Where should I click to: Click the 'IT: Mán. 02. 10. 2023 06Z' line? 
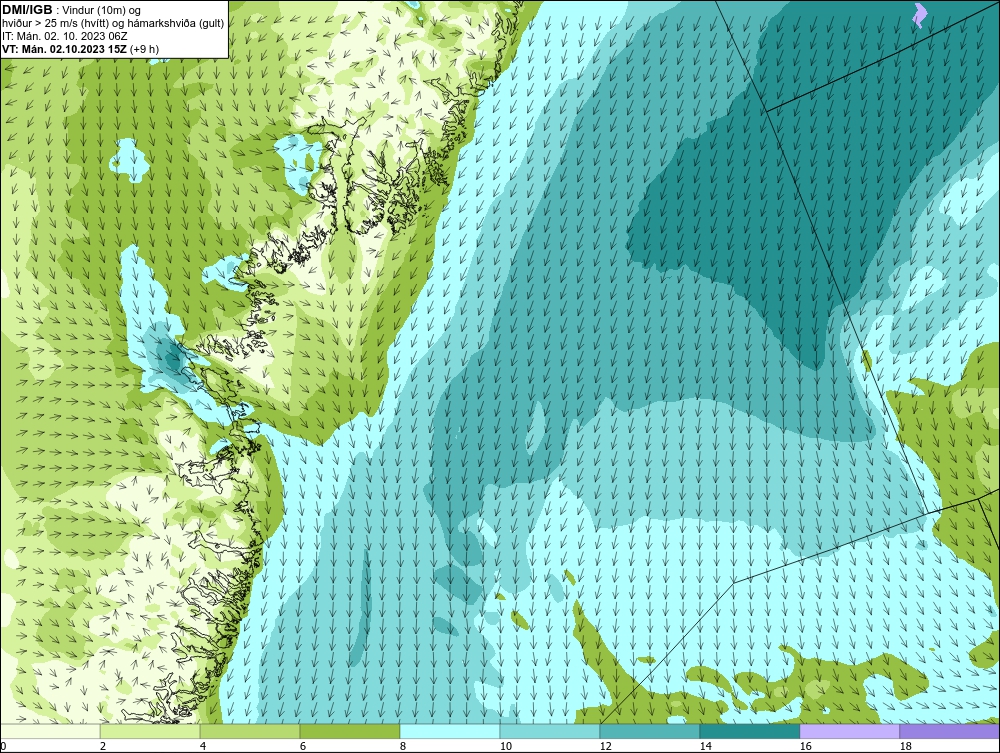64,36
